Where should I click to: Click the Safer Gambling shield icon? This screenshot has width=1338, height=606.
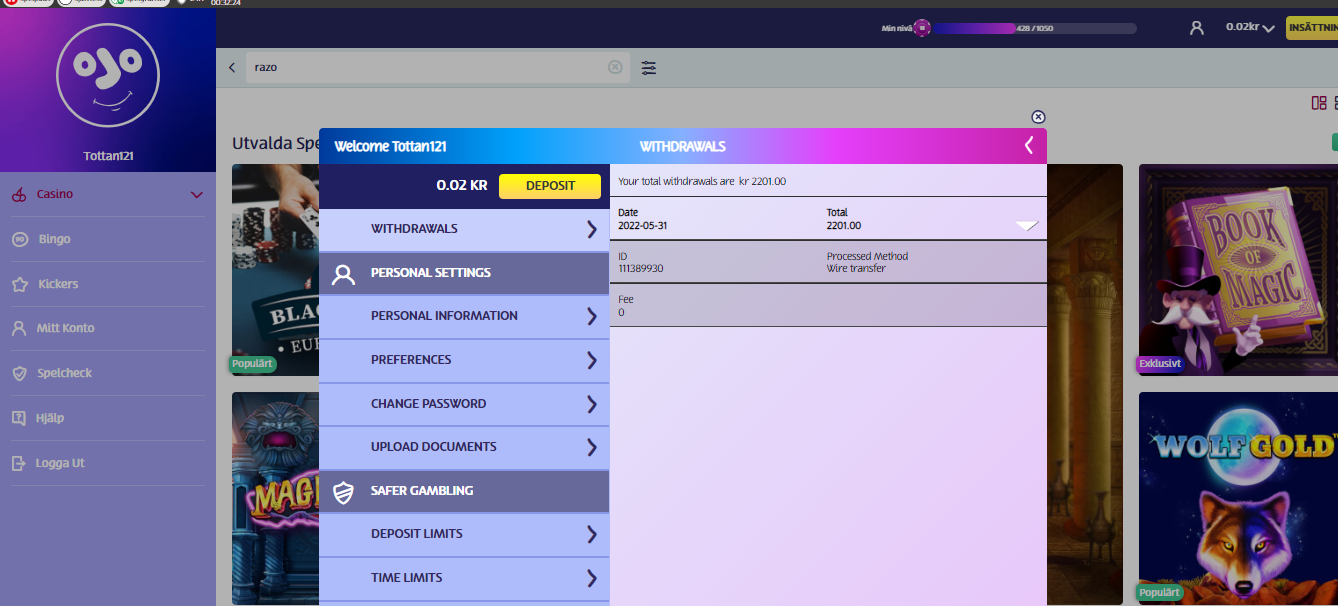point(343,491)
